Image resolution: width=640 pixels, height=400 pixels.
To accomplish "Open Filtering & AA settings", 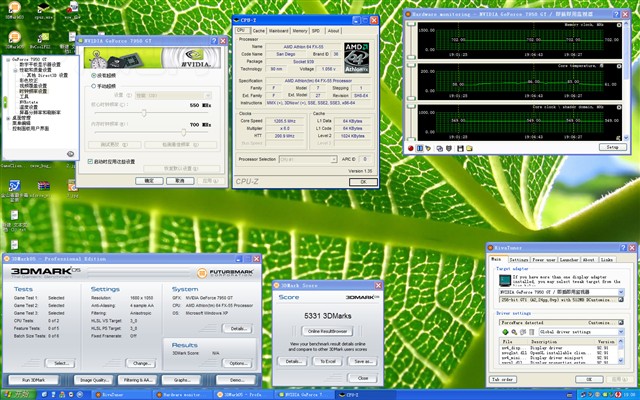I will [138, 380].
